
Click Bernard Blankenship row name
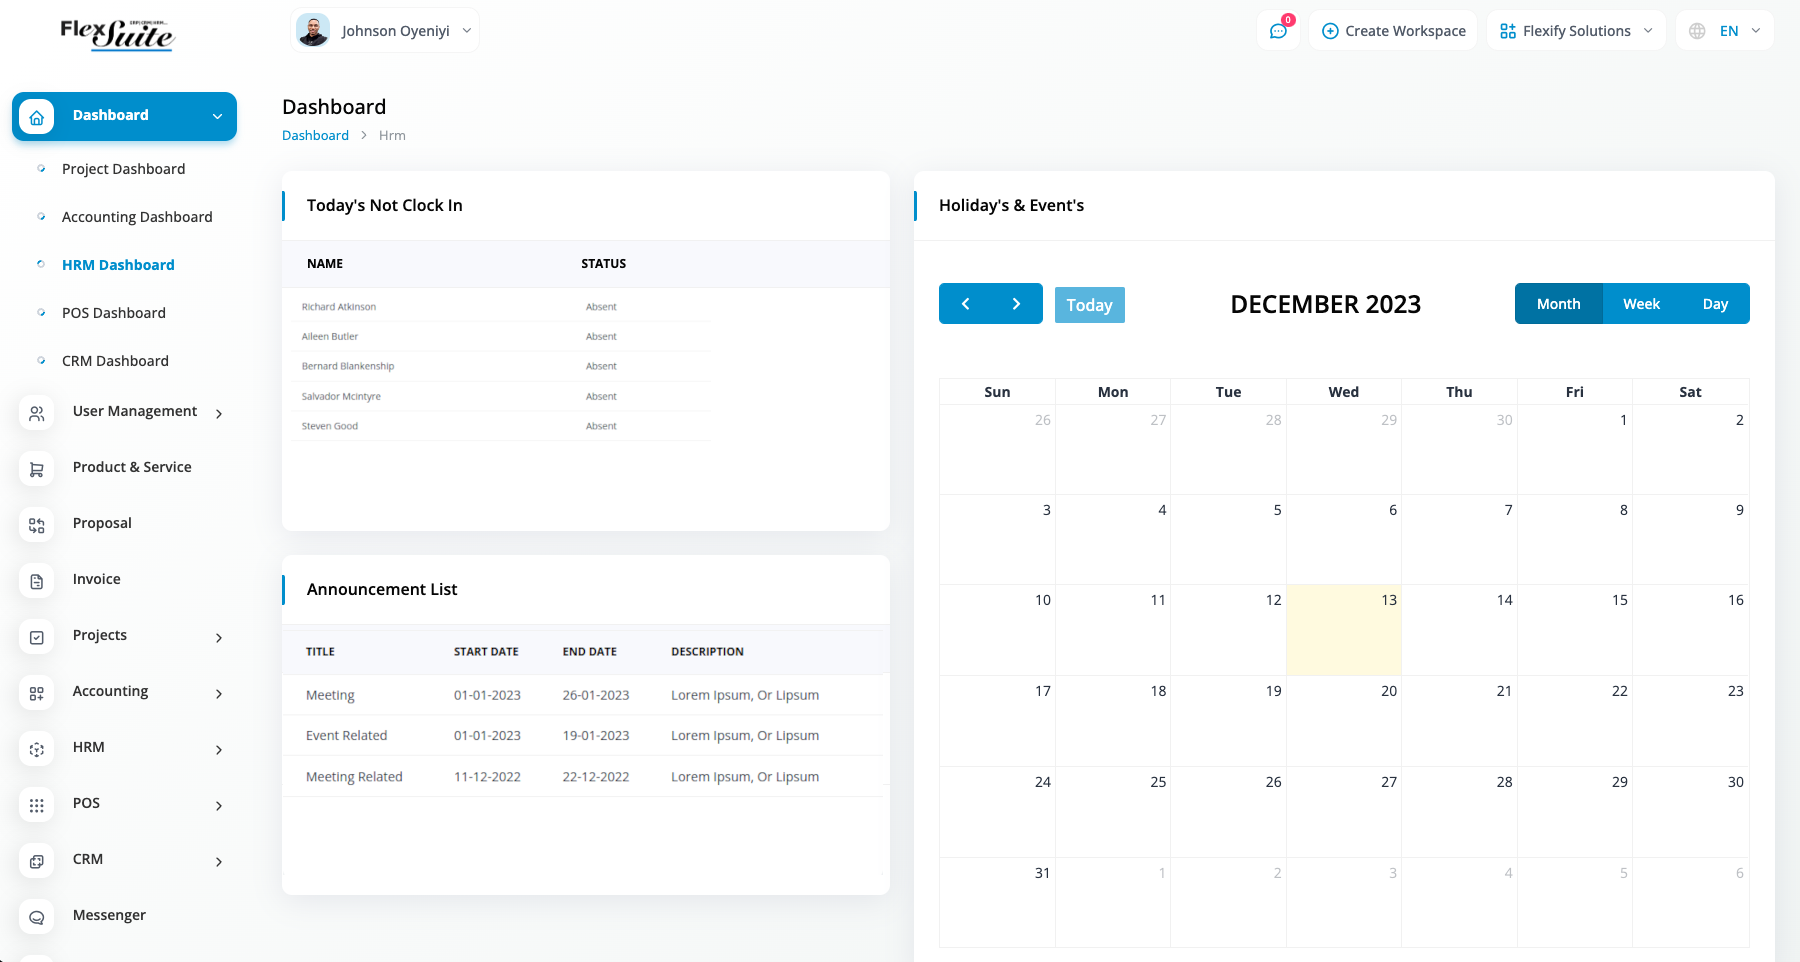pyautogui.click(x=348, y=367)
